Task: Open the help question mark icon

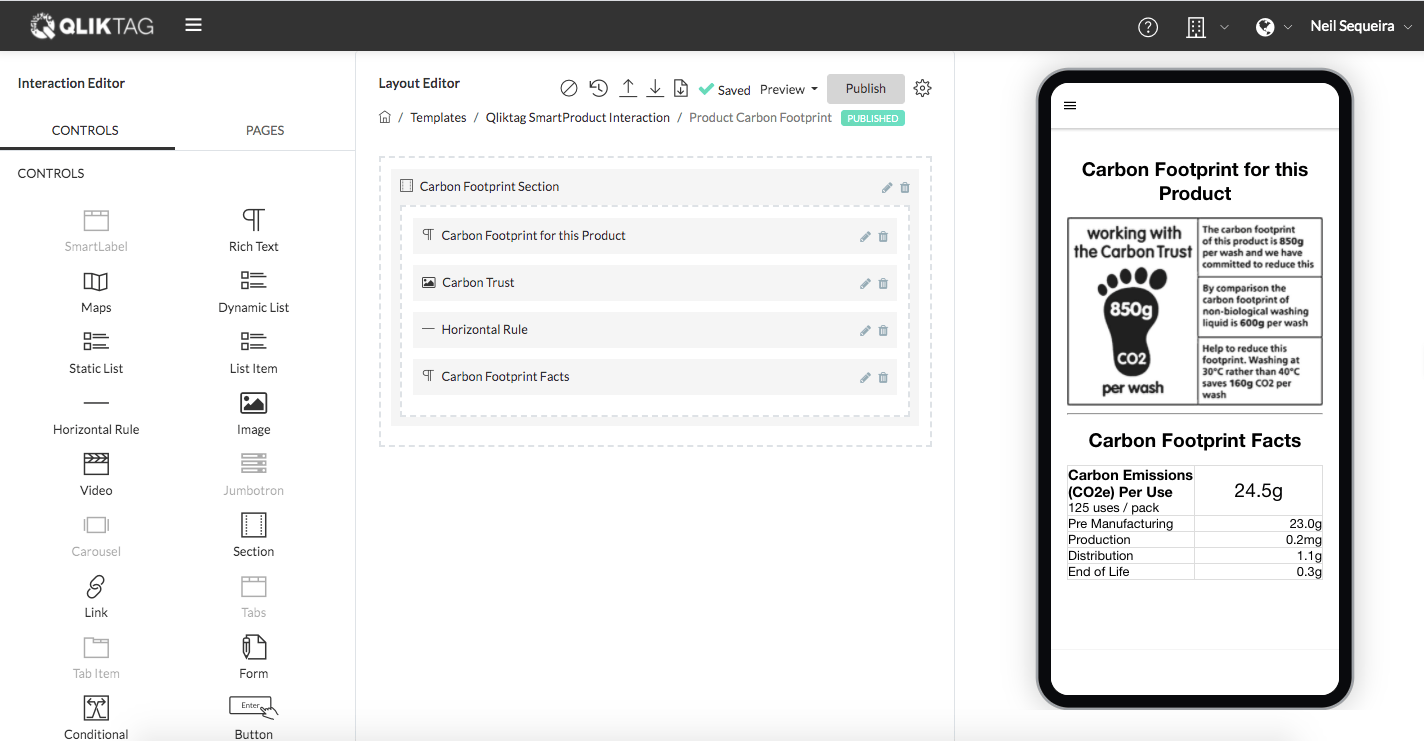Action: tap(1148, 27)
